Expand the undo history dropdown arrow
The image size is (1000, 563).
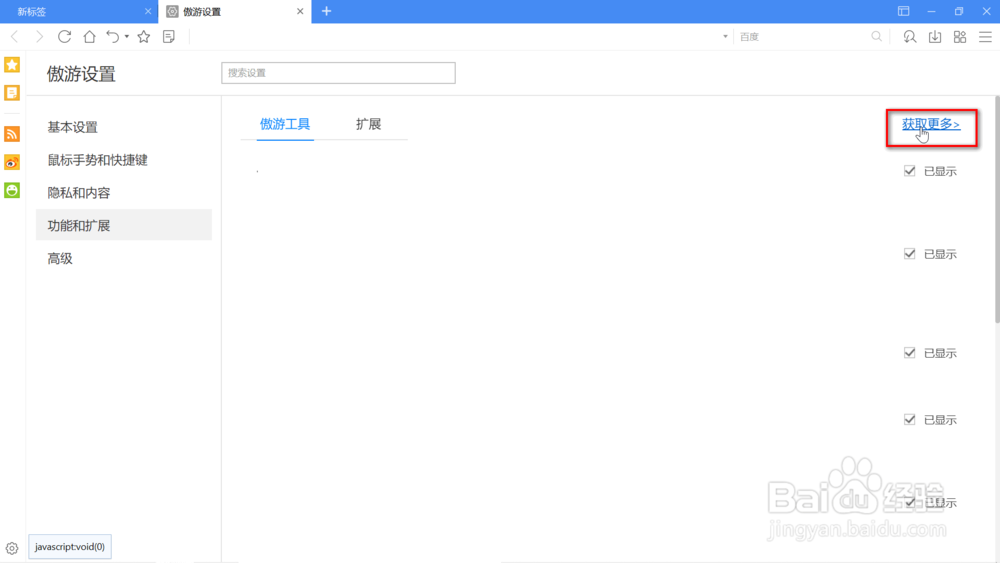point(127,37)
